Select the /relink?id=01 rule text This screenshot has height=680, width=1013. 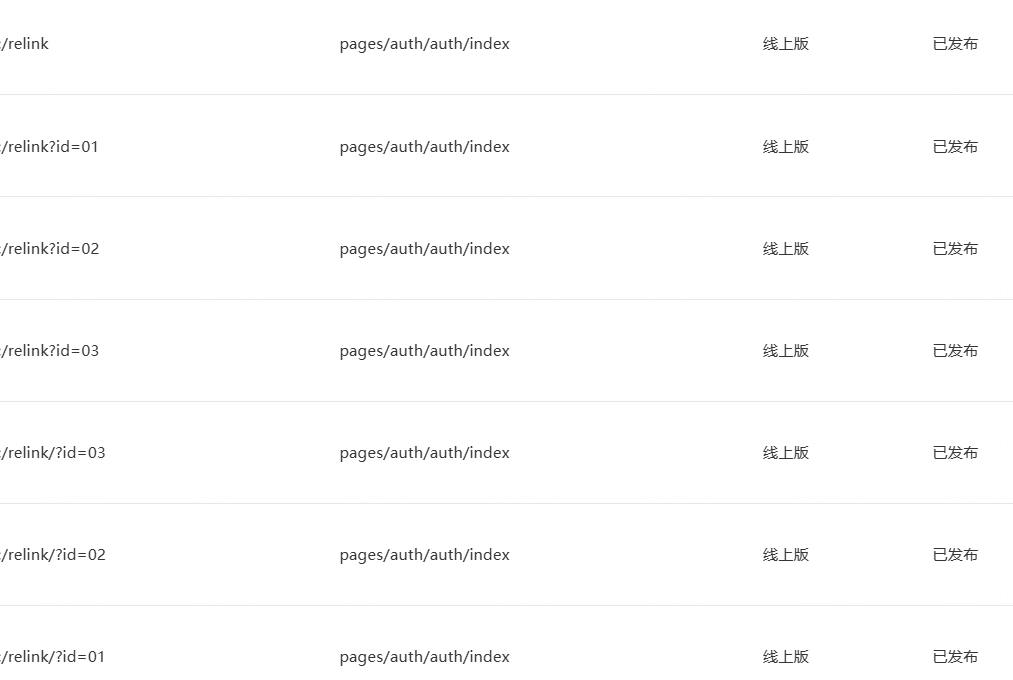coord(49,147)
